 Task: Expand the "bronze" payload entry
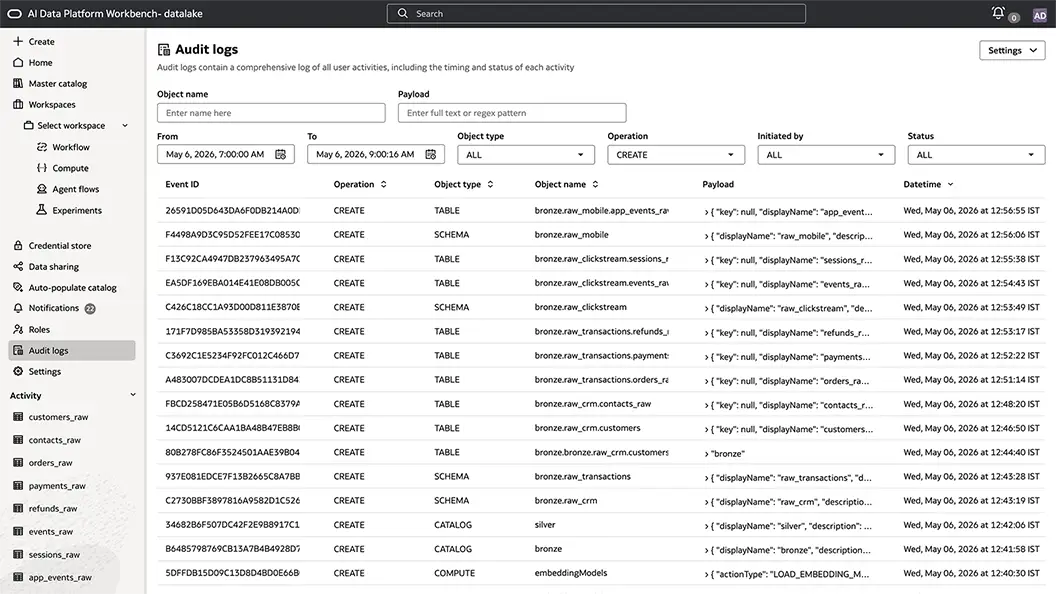[706, 454]
